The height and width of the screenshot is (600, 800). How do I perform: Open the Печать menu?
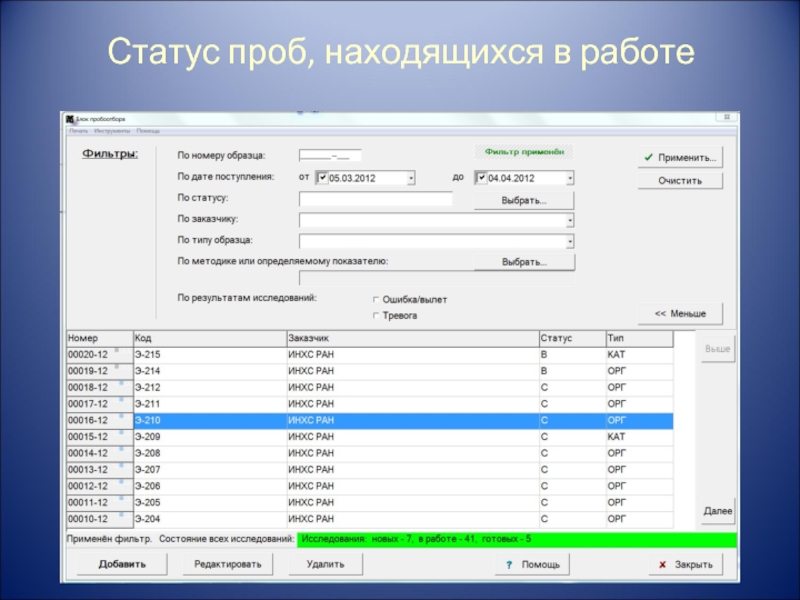[x=79, y=131]
